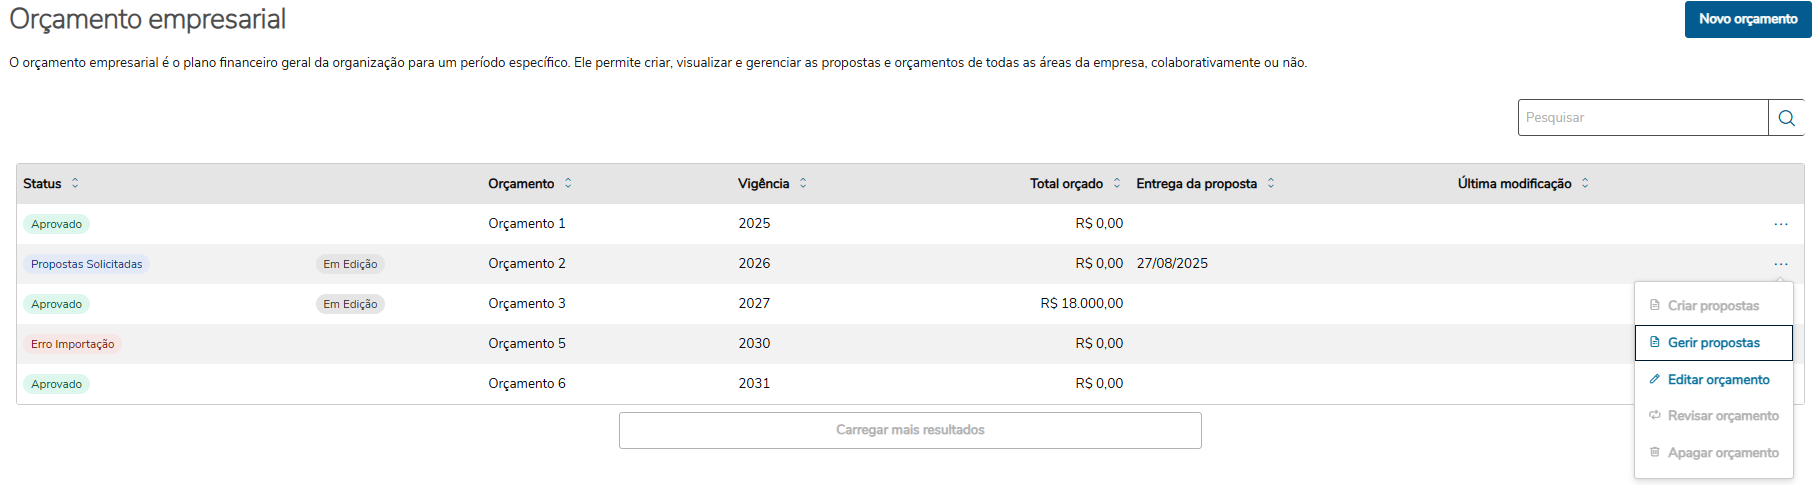Image resolution: width=1813 pixels, height=485 pixels.
Task: Click the three-dots icon on Orçamento 2
Action: [x=1780, y=264]
